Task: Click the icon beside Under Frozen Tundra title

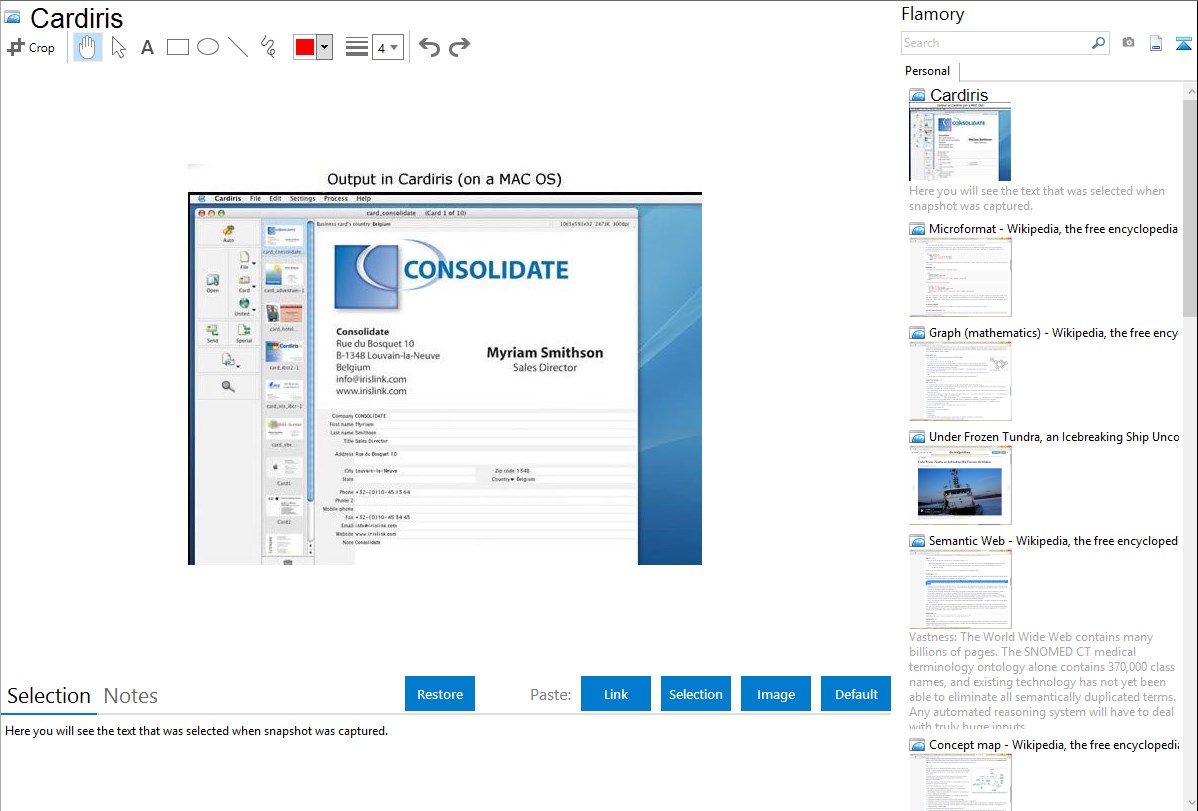Action: (918, 437)
